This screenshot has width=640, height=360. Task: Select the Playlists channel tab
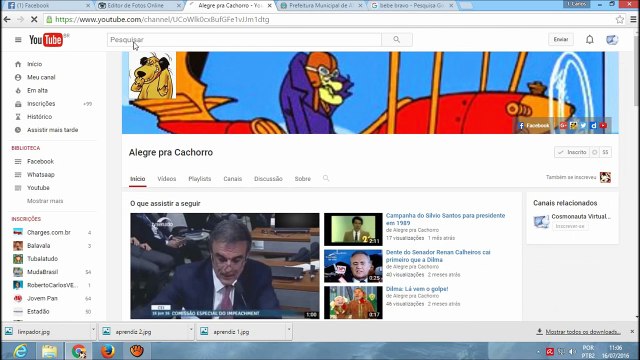click(200, 179)
